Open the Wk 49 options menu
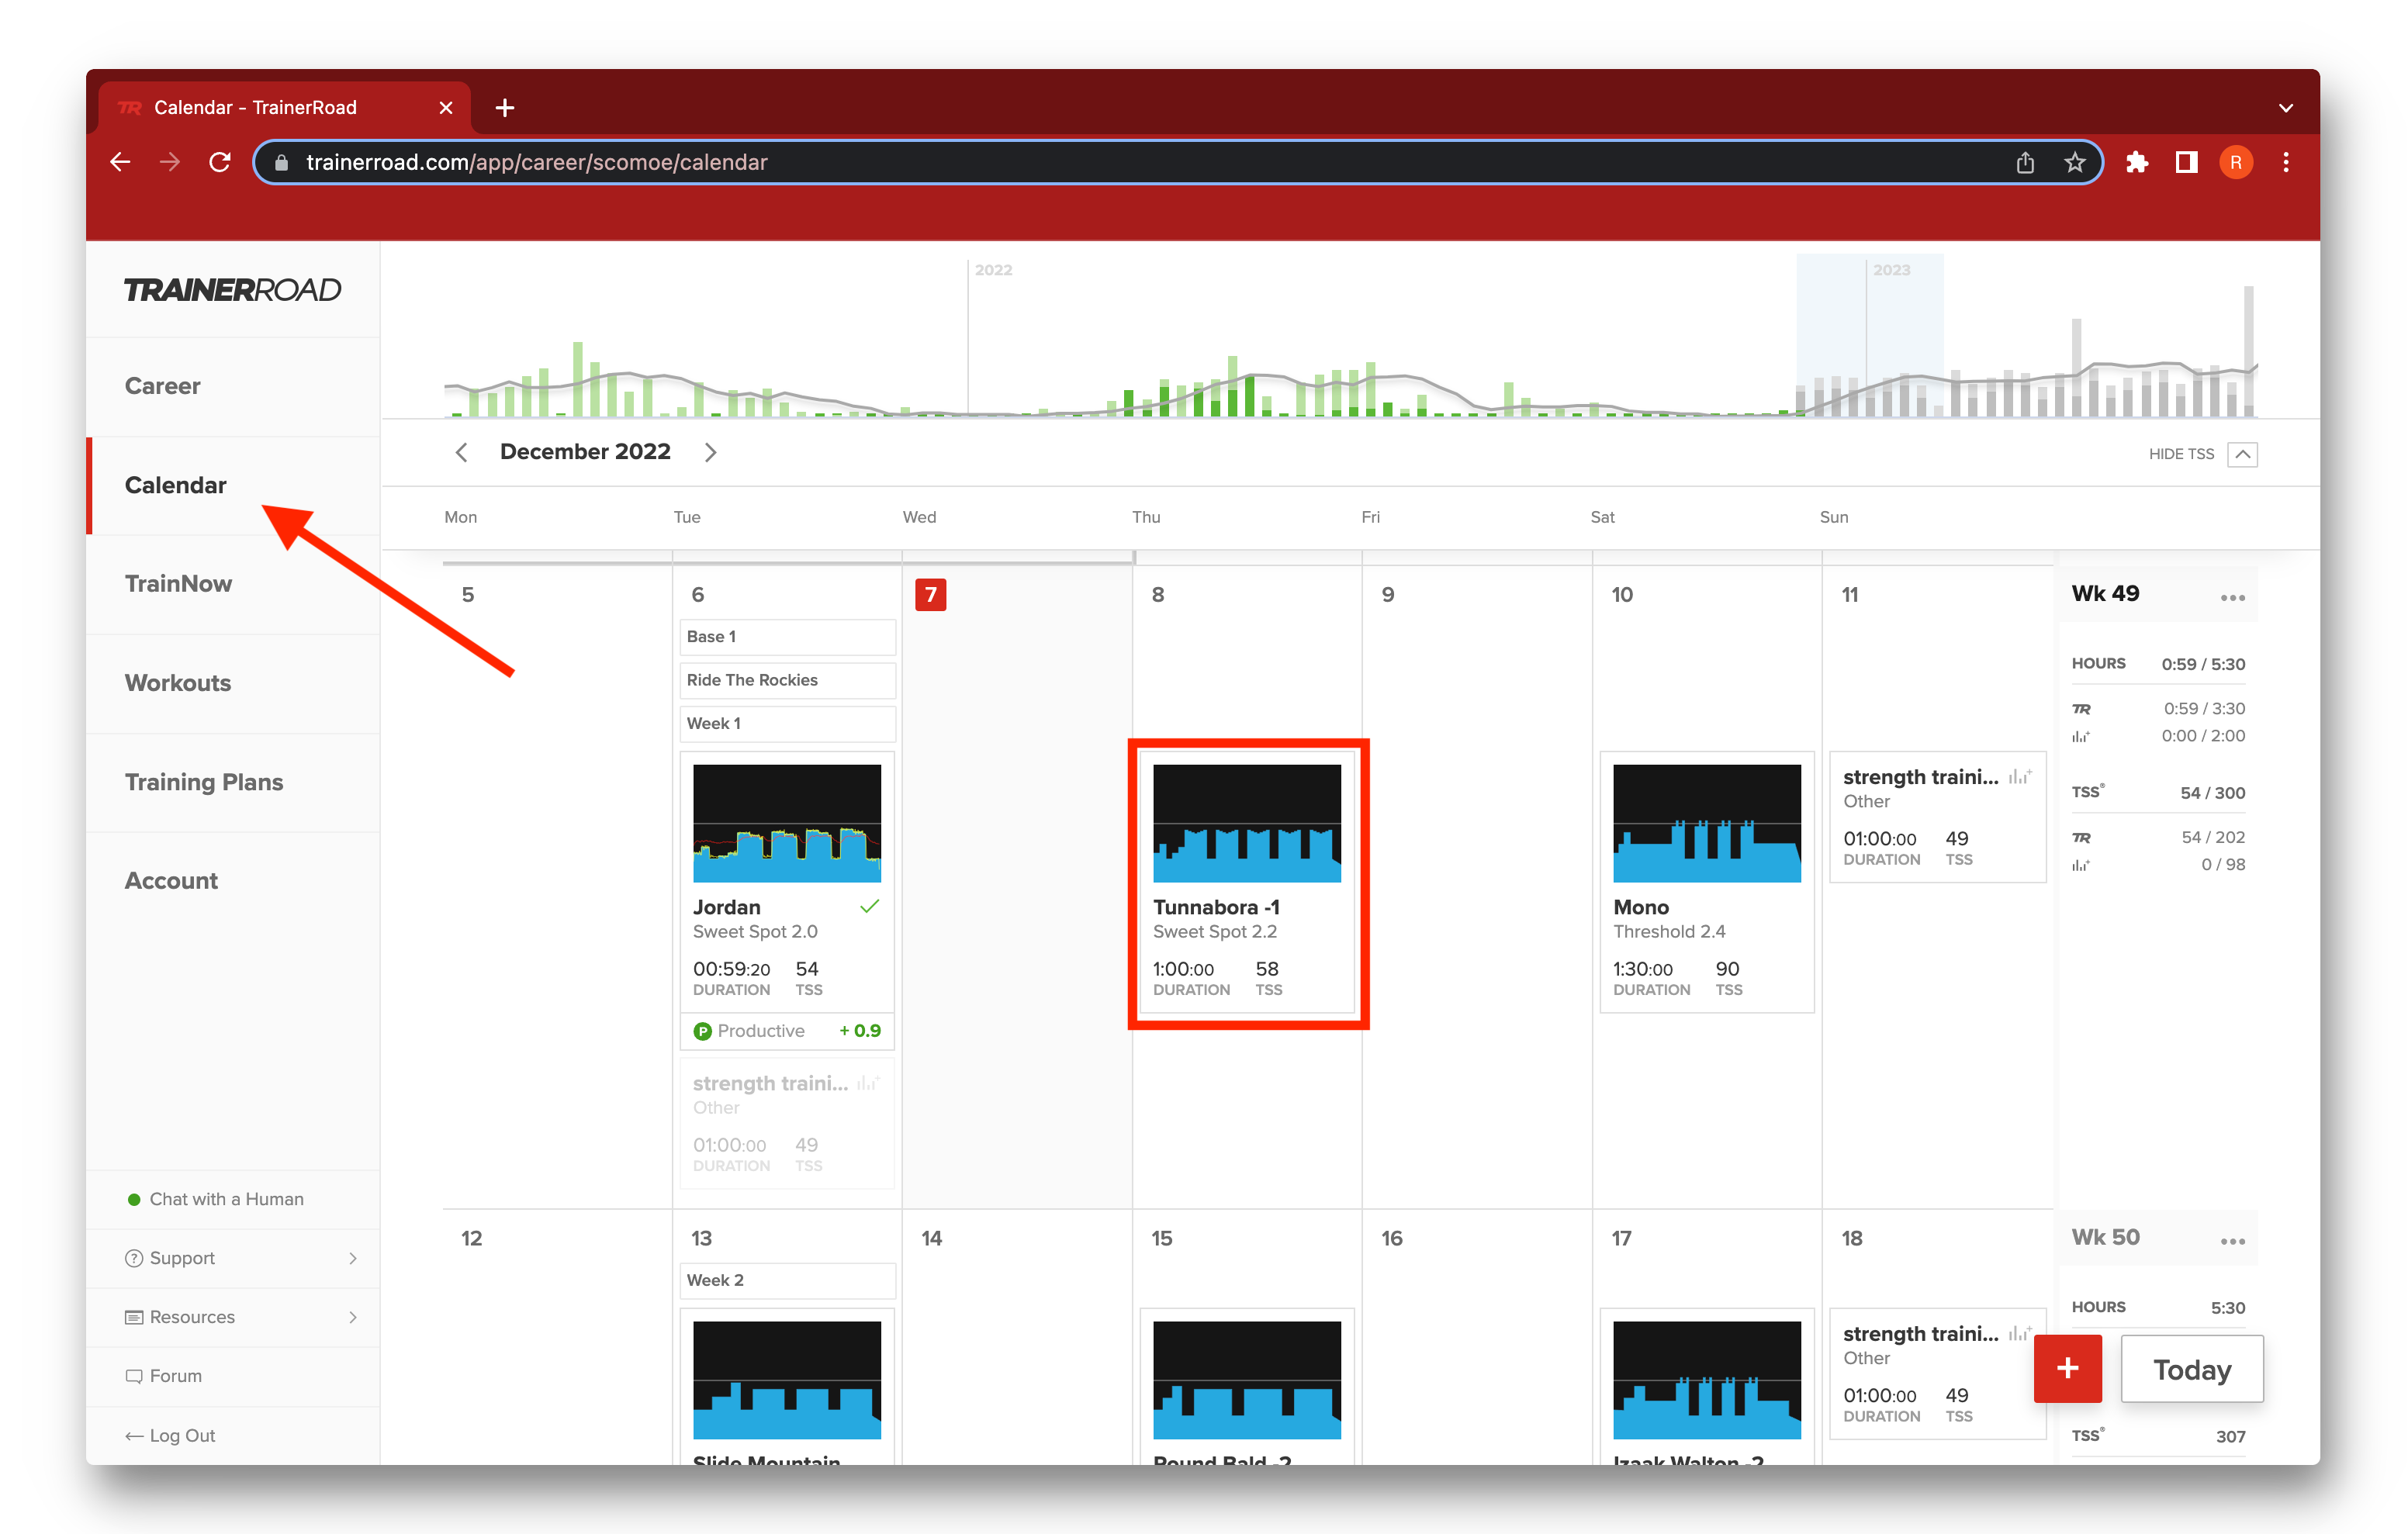 coord(2232,597)
